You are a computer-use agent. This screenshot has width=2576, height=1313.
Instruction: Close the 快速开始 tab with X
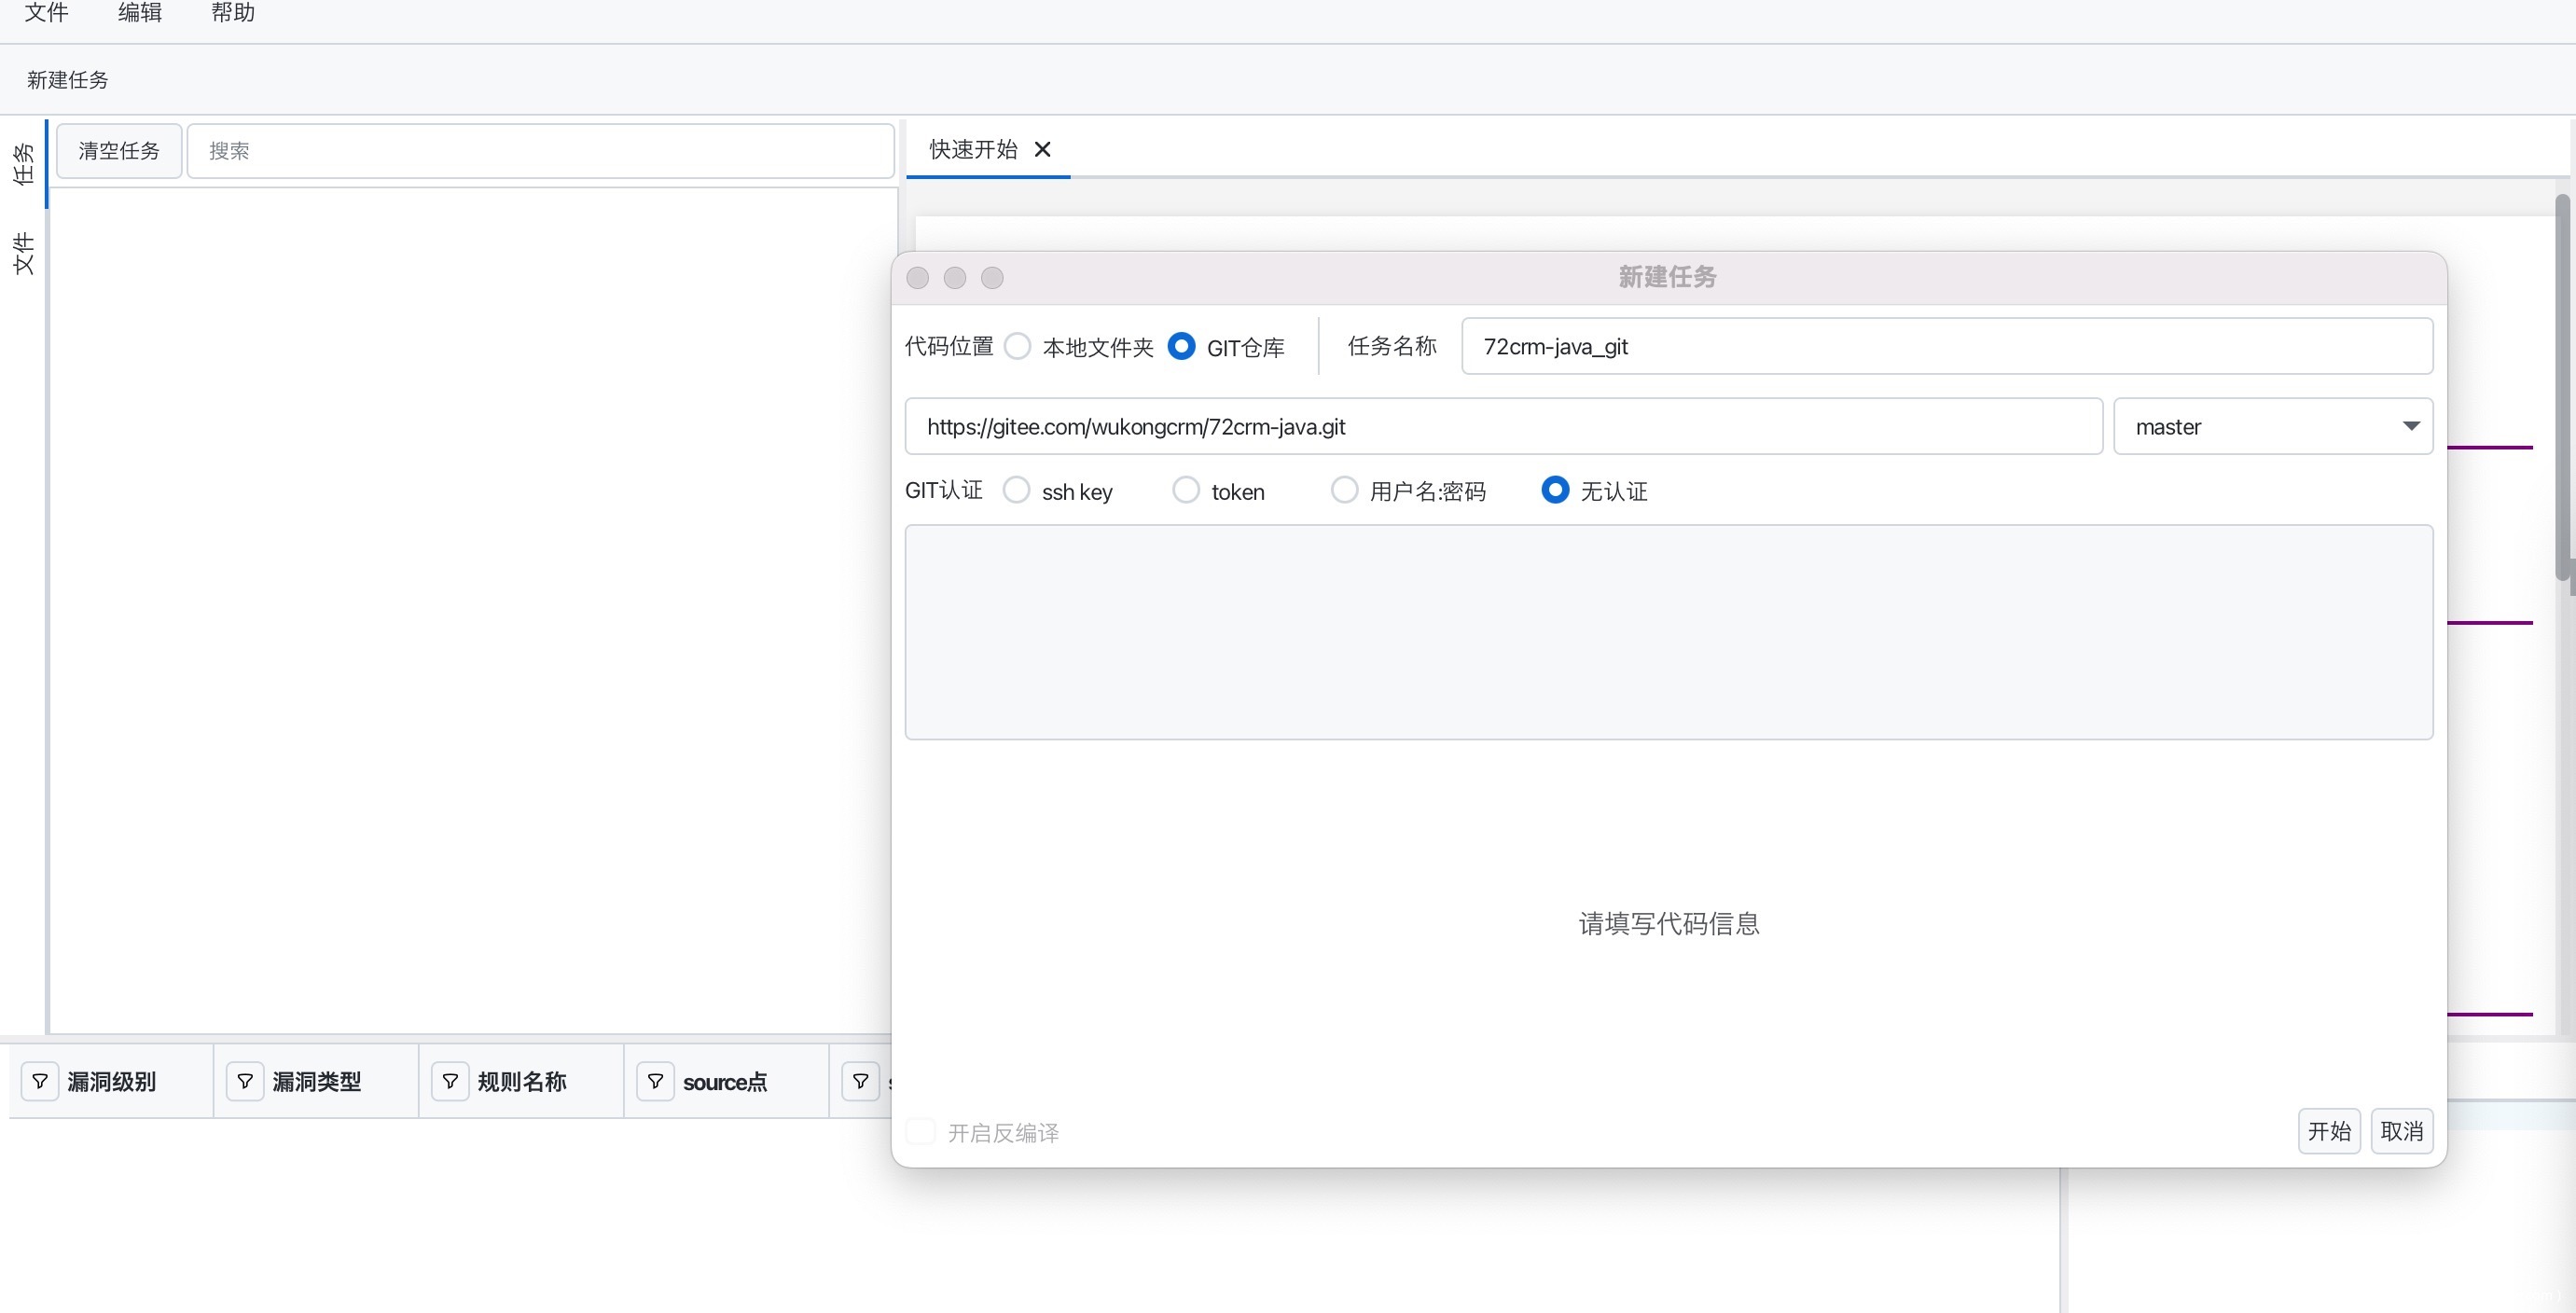click(x=1042, y=149)
